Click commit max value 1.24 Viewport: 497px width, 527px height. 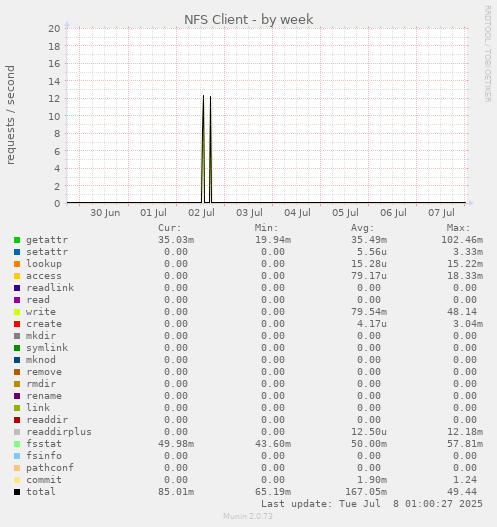tap(465, 480)
